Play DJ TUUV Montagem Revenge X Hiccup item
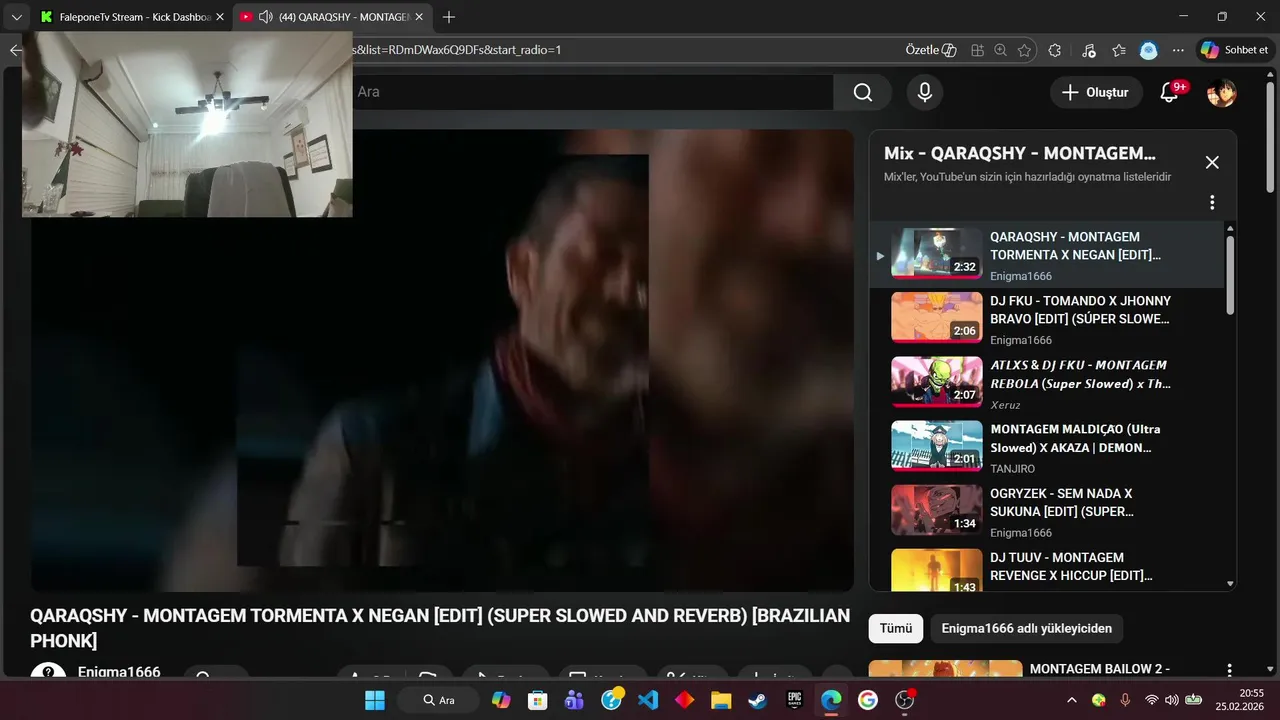Viewport: 1280px width, 720px height. click(x=1046, y=567)
